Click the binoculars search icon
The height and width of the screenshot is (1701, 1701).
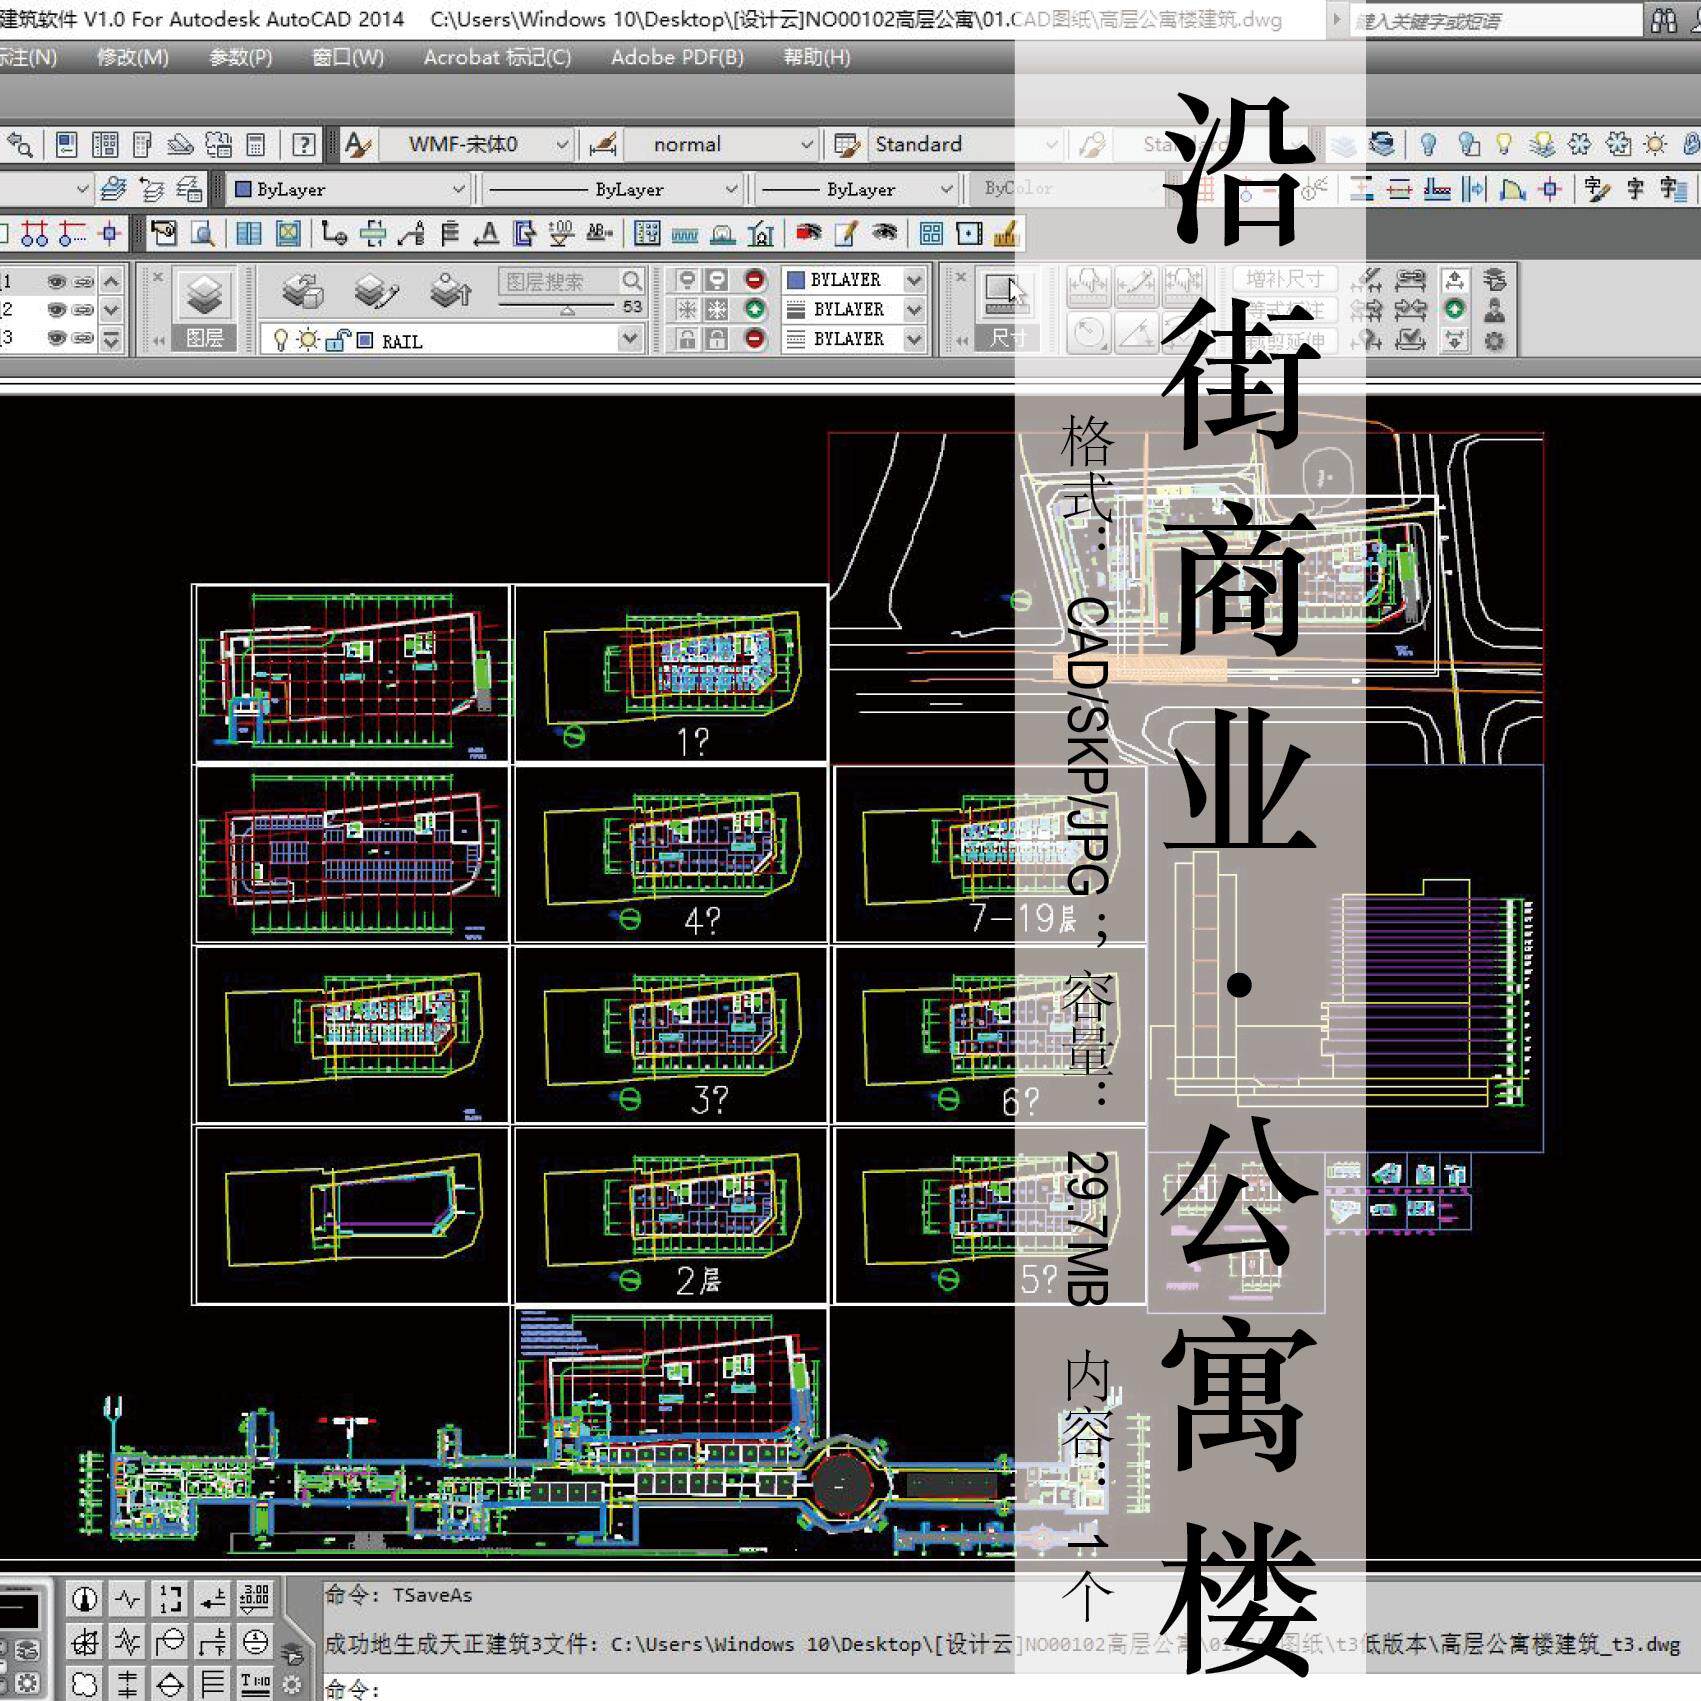click(1664, 21)
